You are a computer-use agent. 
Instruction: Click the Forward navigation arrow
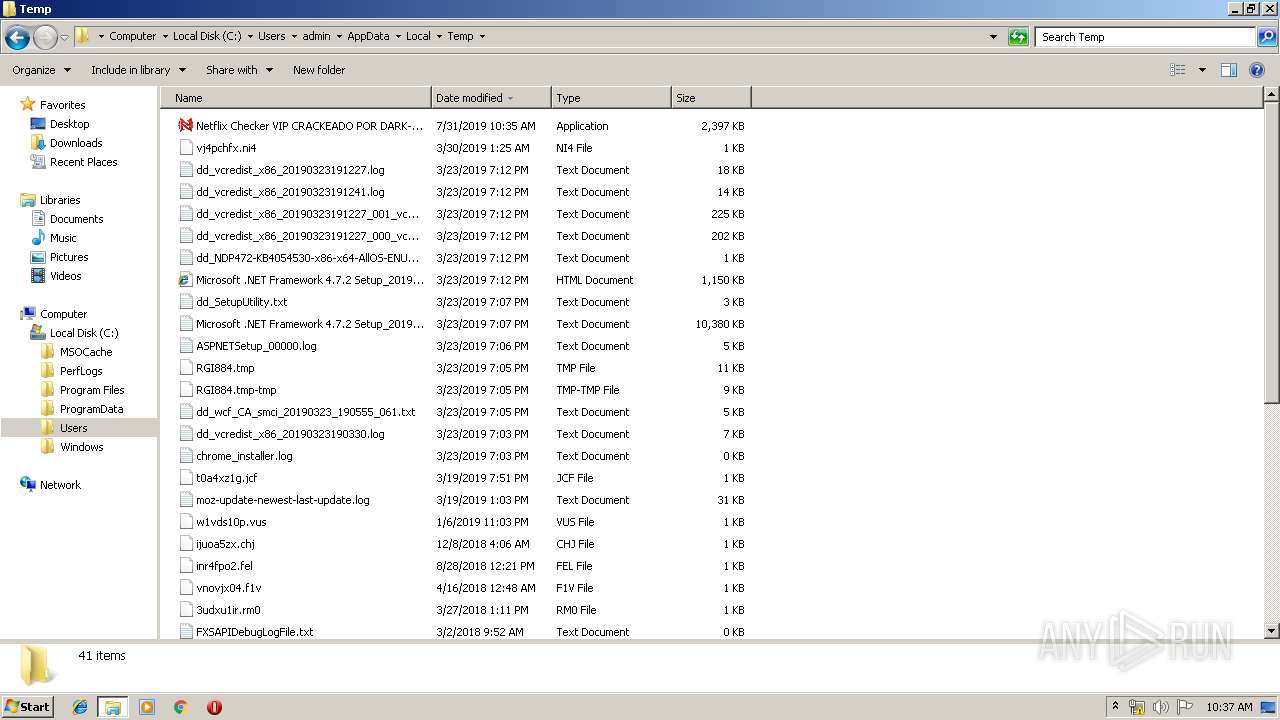point(45,37)
